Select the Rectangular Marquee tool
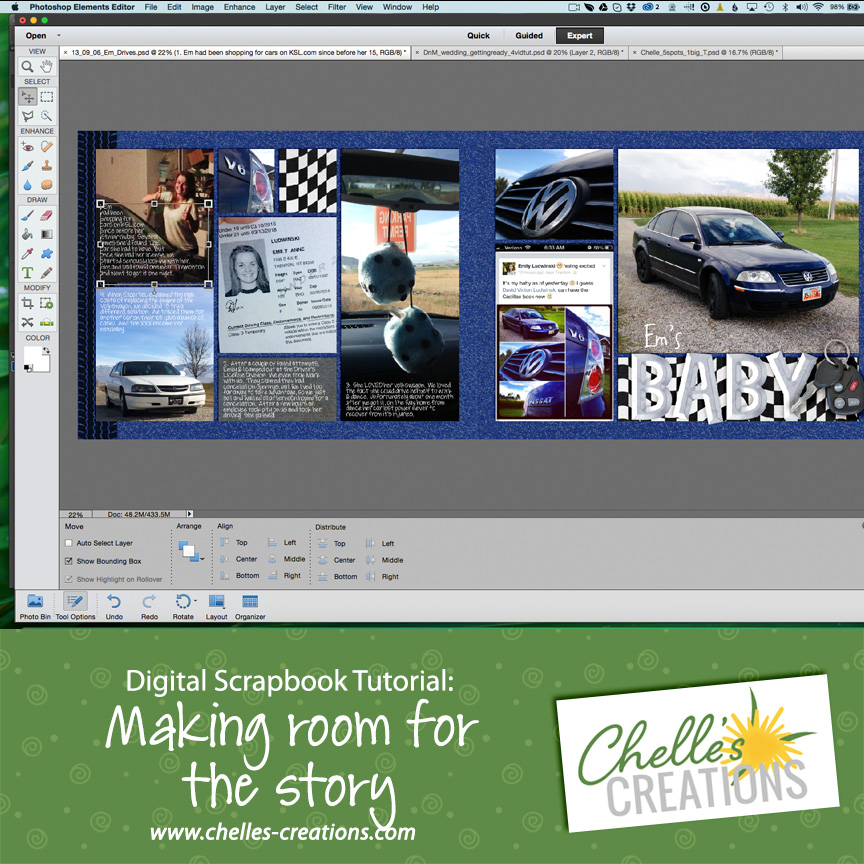The height and width of the screenshot is (864, 864). pos(47,97)
